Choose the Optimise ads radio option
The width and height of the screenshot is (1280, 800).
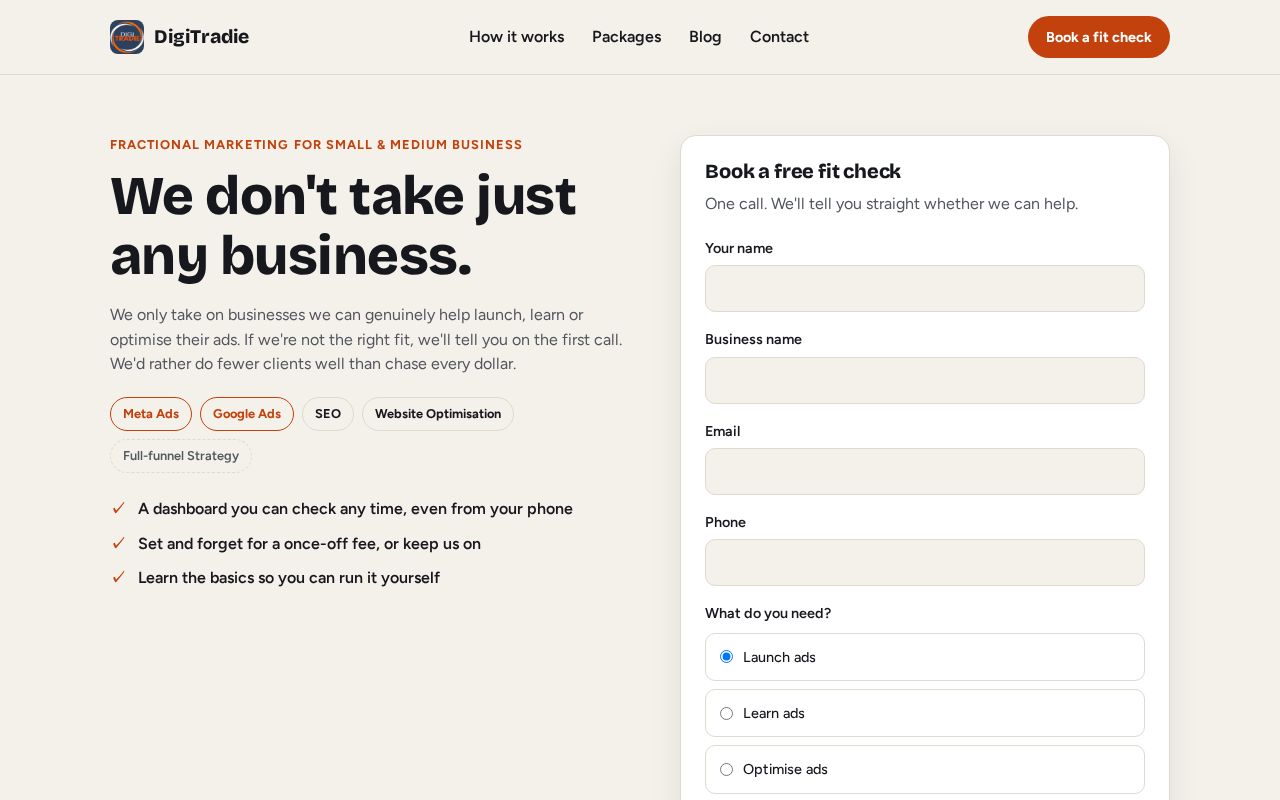click(727, 769)
